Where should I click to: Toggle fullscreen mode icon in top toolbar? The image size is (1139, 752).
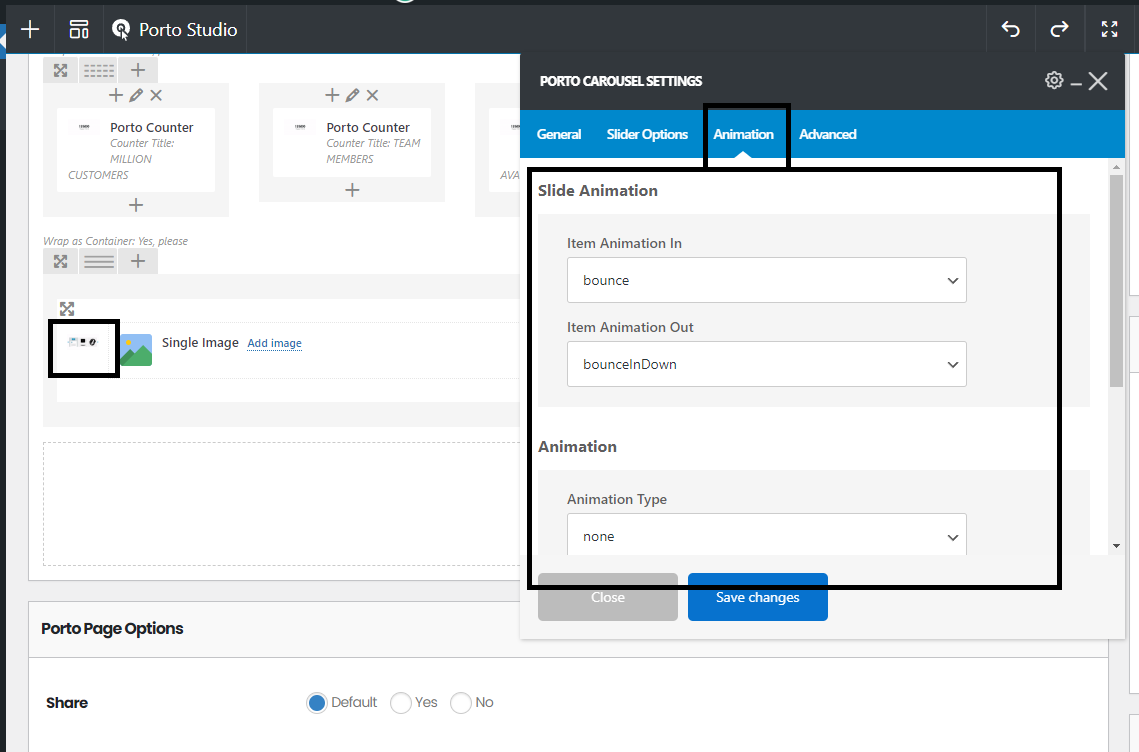1109,29
